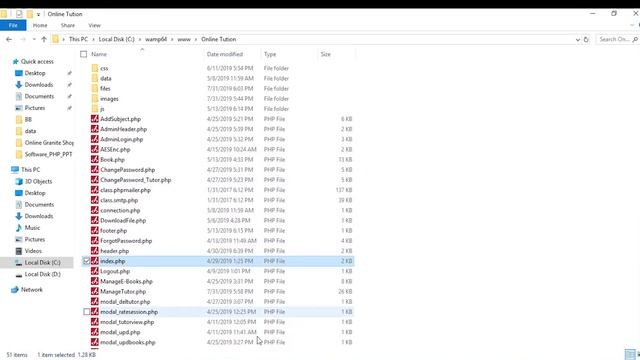
Task: Click the Book.php file icon
Action: 95,160
